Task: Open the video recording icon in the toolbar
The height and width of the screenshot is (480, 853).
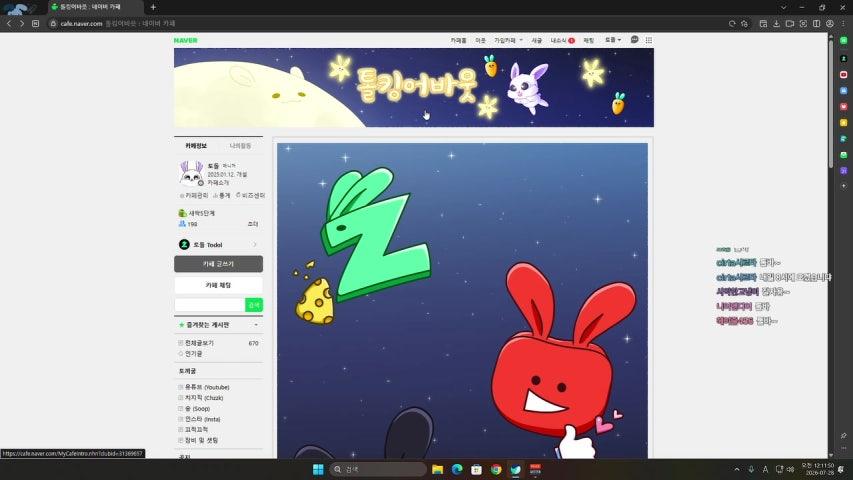Action: pos(790,23)
